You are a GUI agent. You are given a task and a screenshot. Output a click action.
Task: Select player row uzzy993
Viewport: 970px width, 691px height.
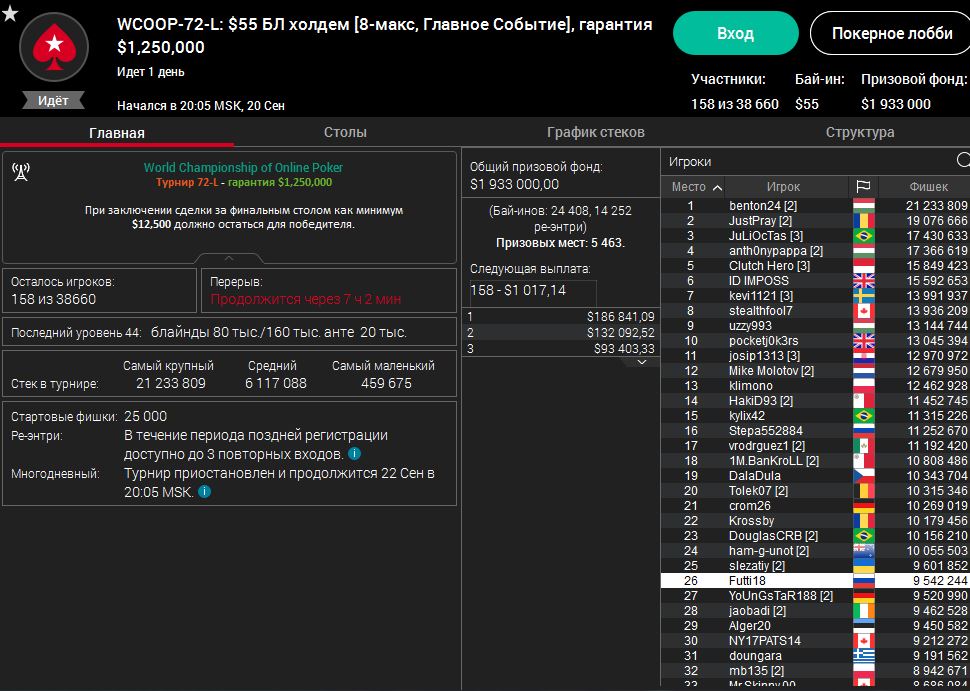tap(815, 325)
